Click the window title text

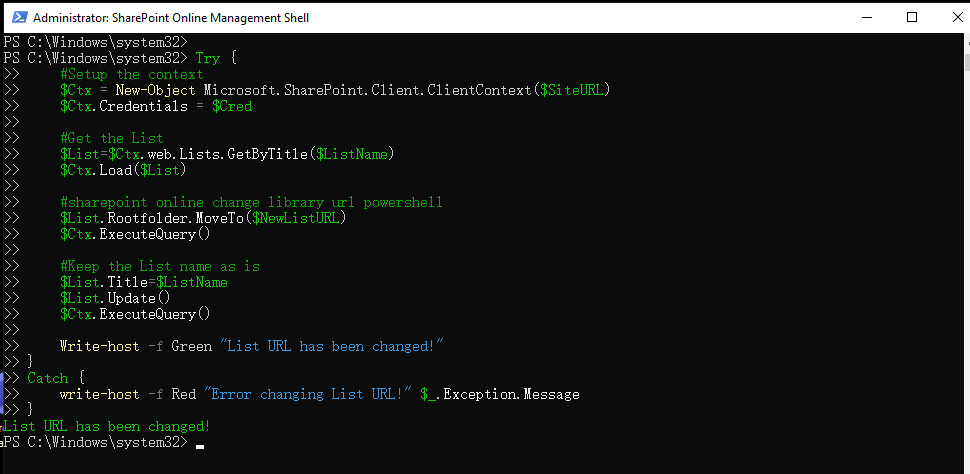tap(171, 18)
